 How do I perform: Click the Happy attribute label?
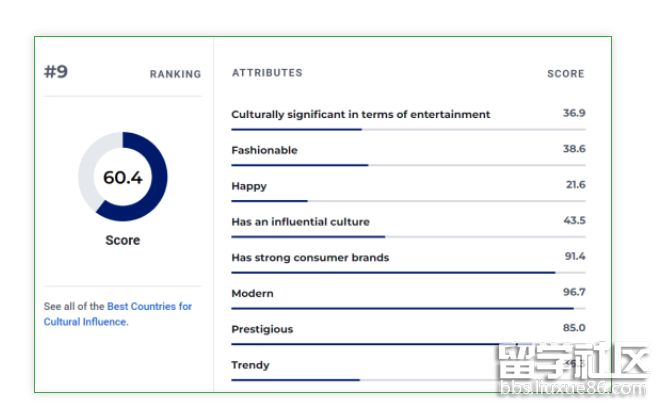click(249, 186)
